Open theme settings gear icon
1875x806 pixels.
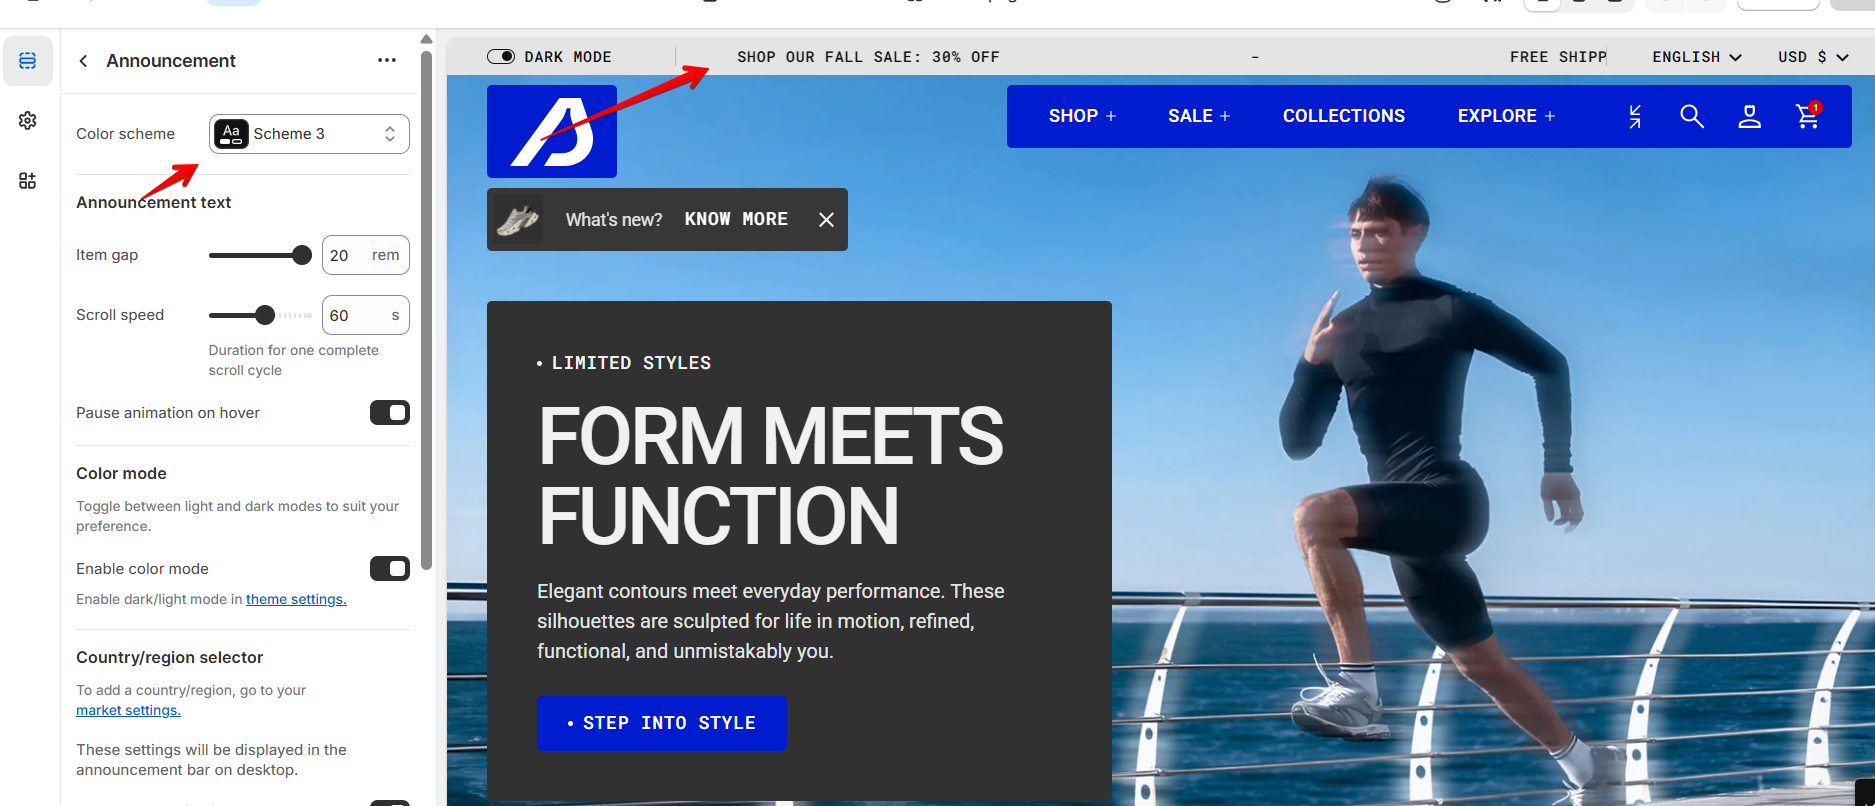(28, 121)
